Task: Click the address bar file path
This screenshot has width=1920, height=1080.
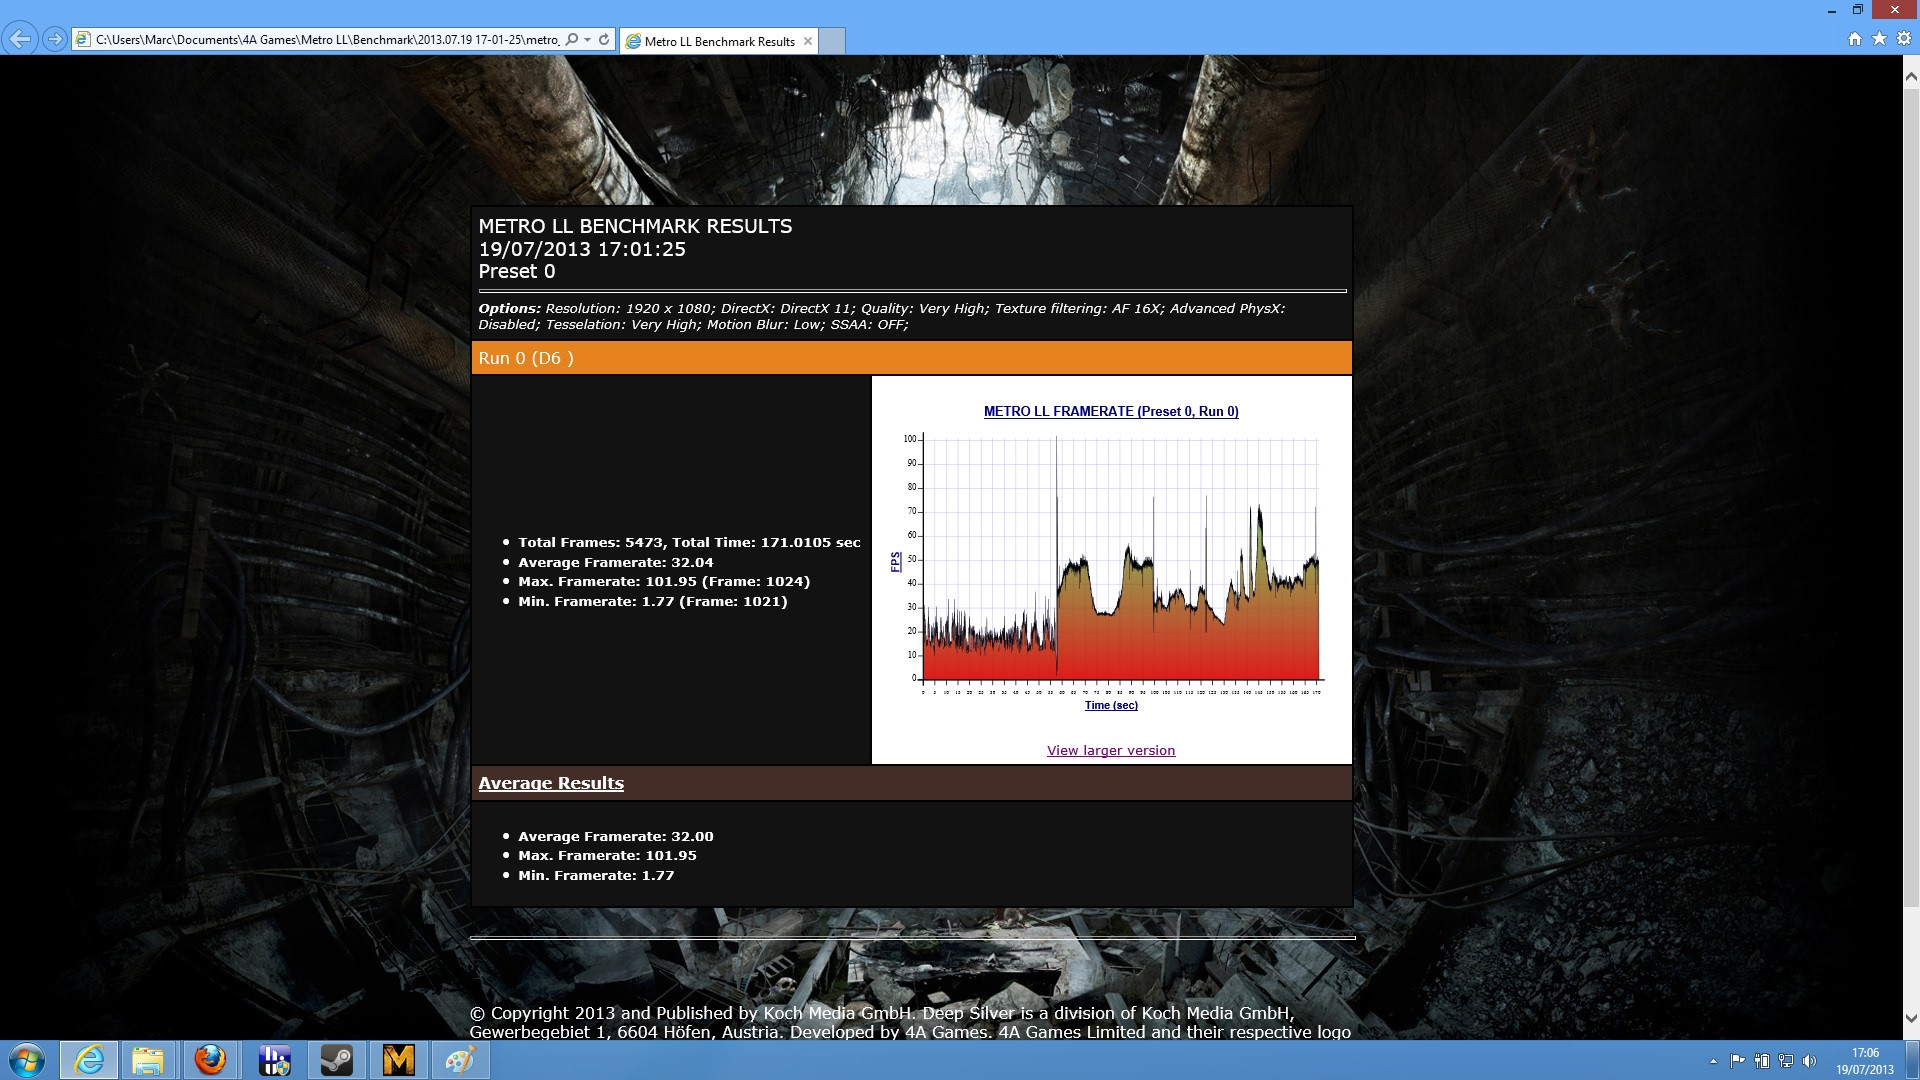Action: coord(327,40)
